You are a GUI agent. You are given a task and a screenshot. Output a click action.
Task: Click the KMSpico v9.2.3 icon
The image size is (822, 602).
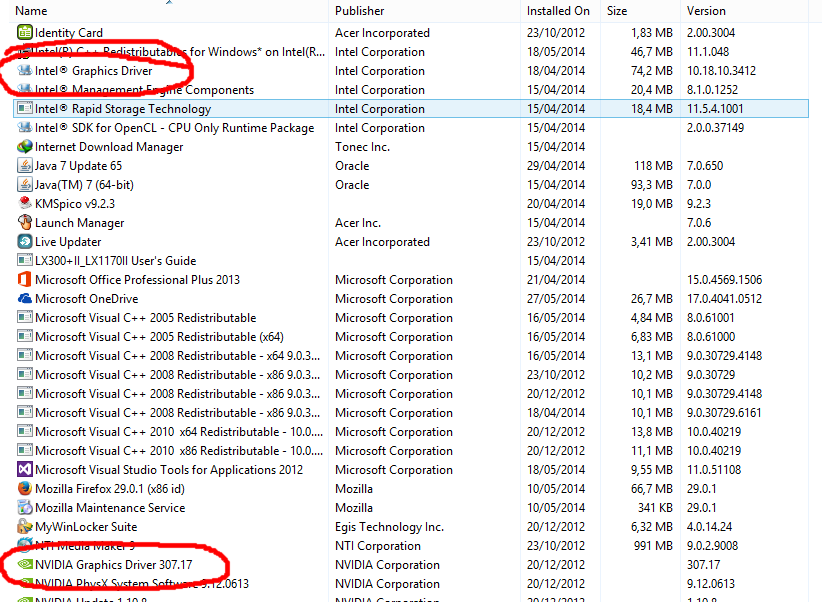(24, 203)
